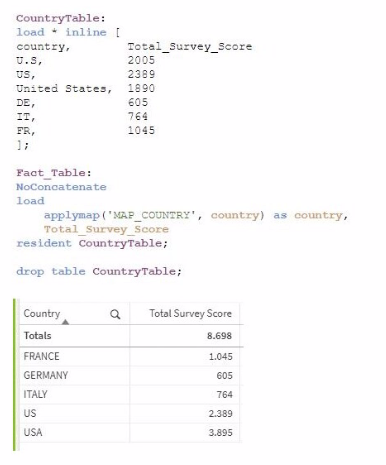Click the totals value 8.698
This screenshot has height=465, width=386.
pos(219,336)
